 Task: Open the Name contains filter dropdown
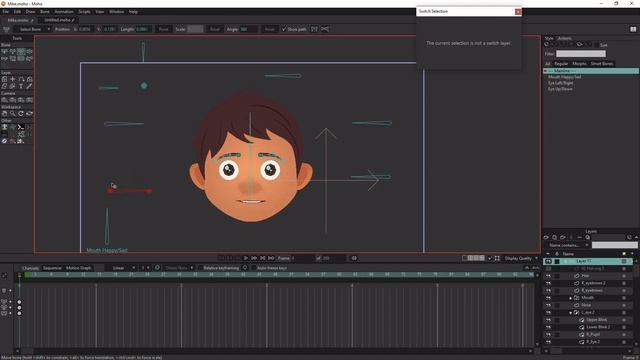coord(567,245)
